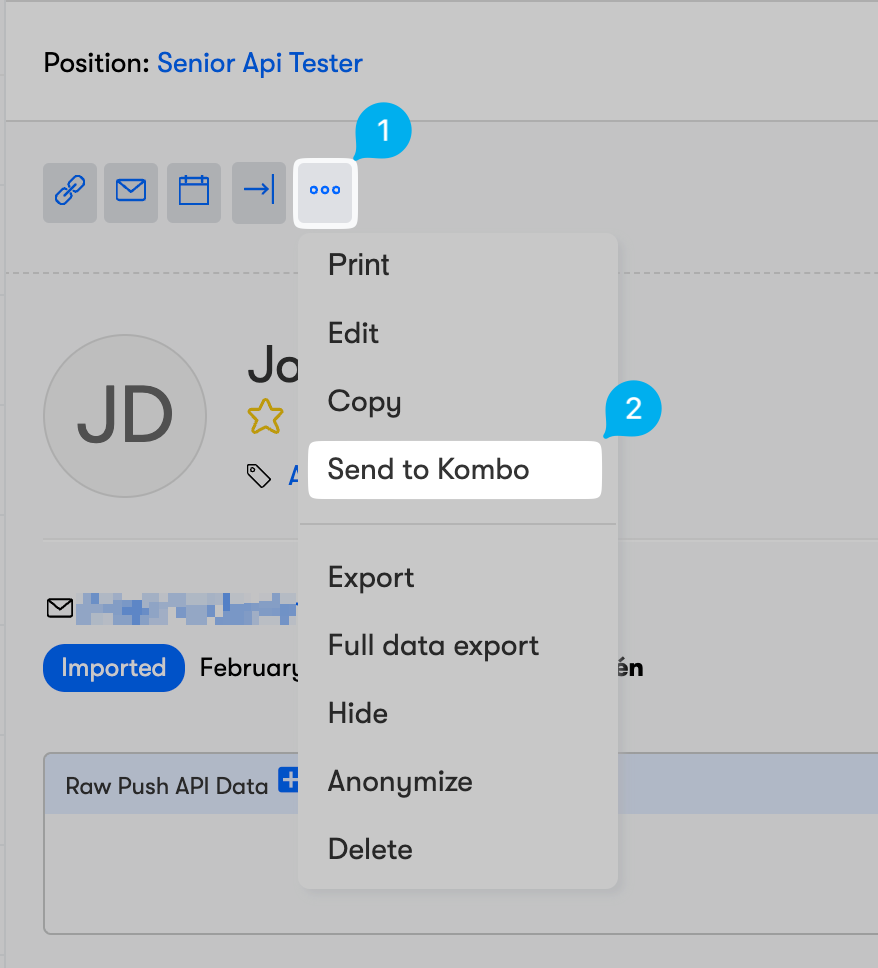The image size is (878, 968).
Task: Select Print from the dropdown menu
Action: pos(359,265)
